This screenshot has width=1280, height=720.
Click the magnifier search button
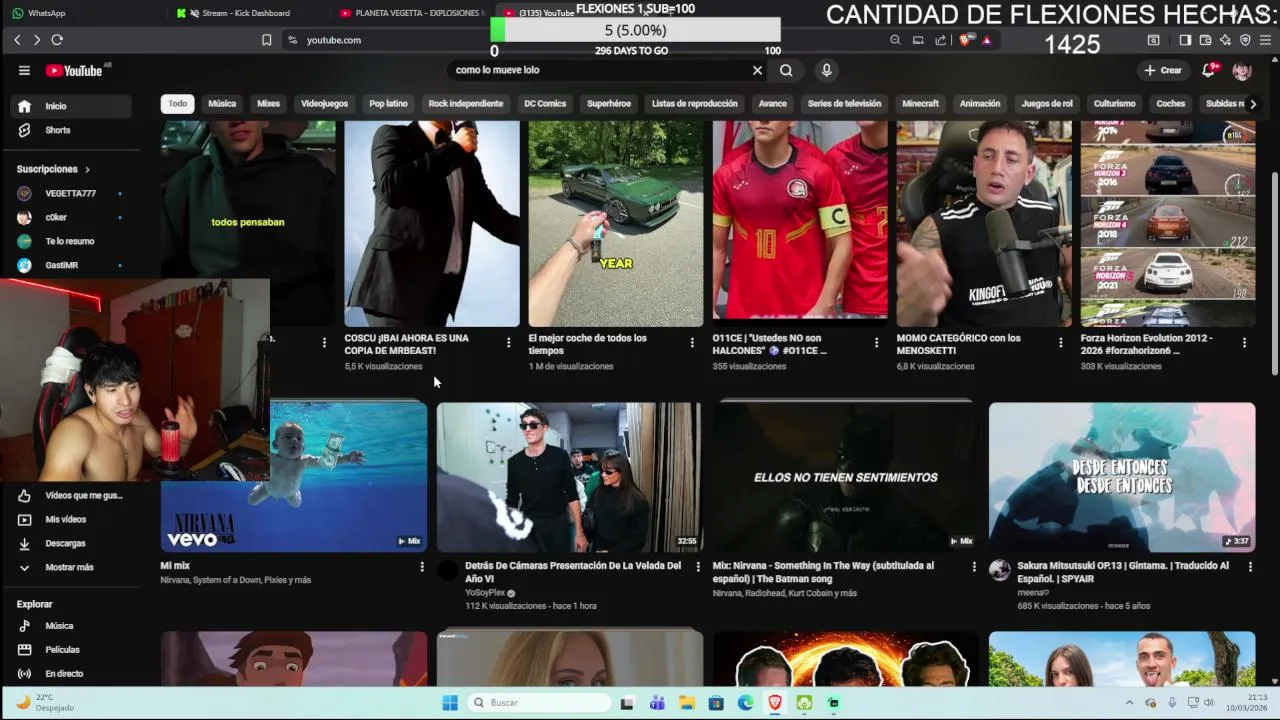786,70
